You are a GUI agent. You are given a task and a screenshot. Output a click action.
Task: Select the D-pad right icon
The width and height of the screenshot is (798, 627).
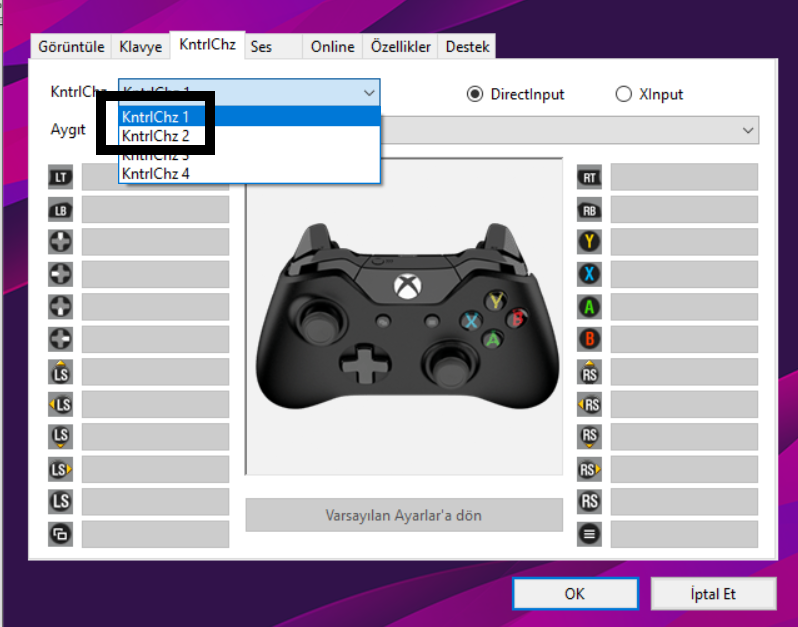(61, 339)
